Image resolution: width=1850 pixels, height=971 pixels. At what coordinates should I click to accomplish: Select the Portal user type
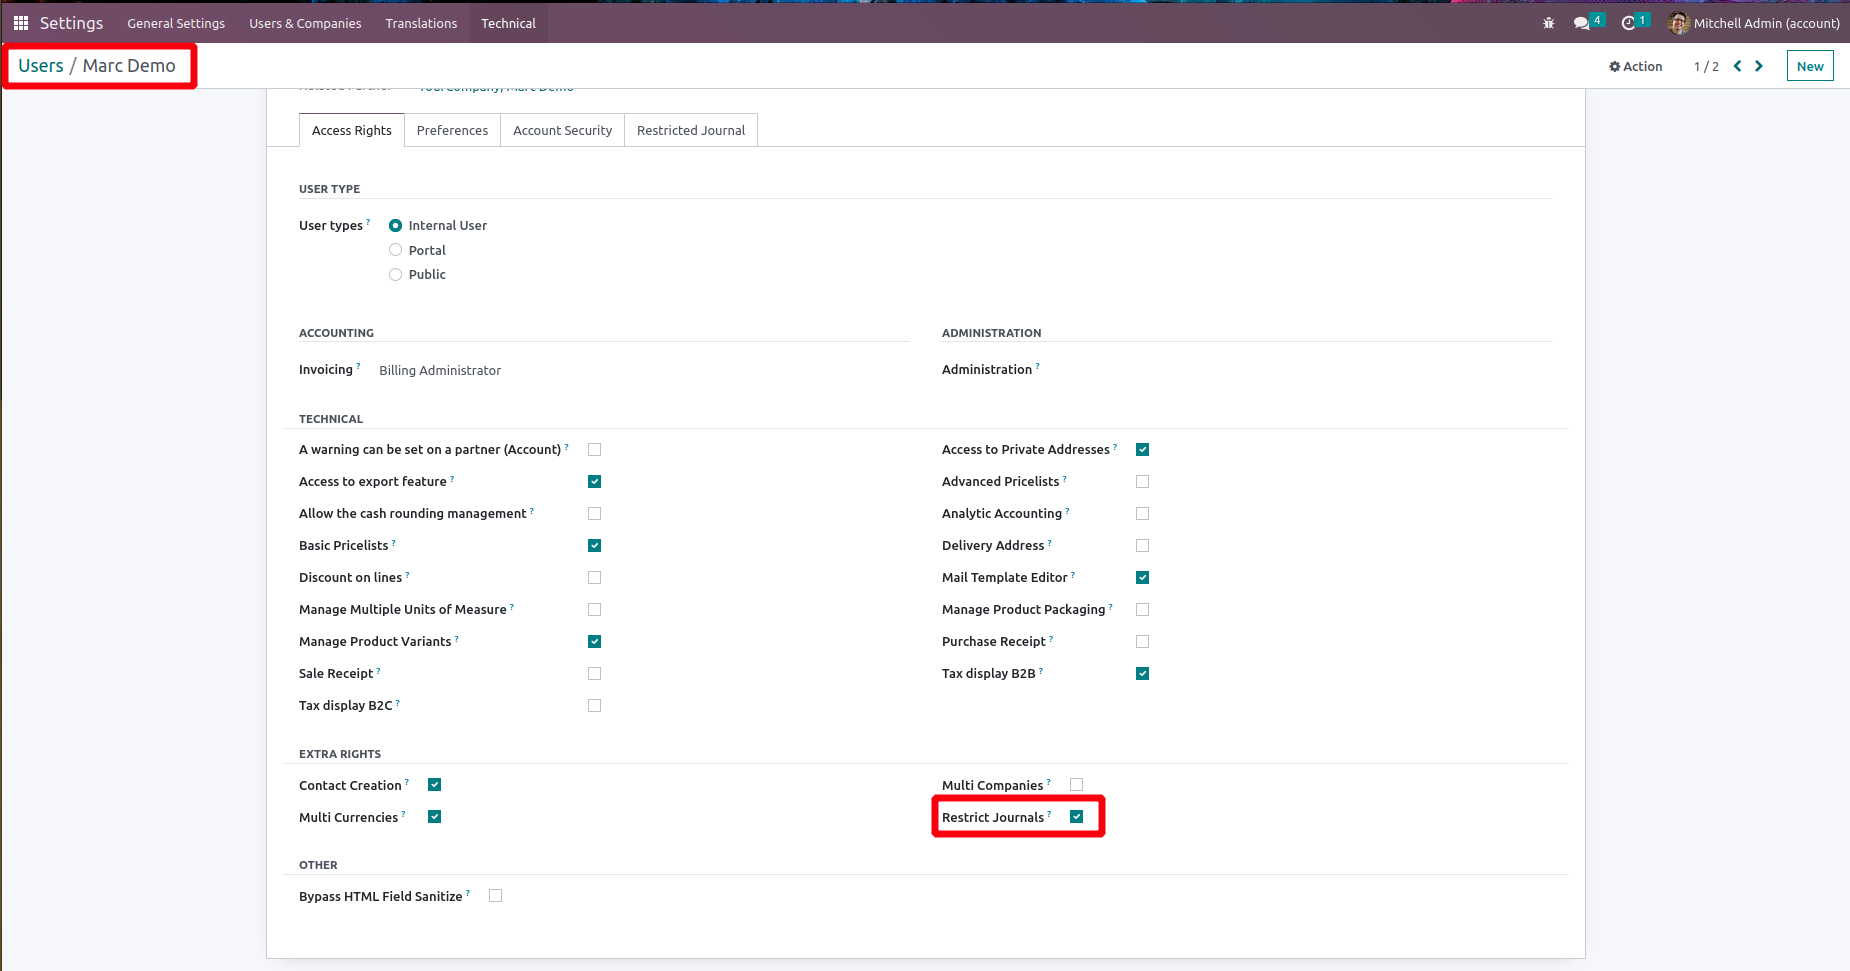coord(396,250)
